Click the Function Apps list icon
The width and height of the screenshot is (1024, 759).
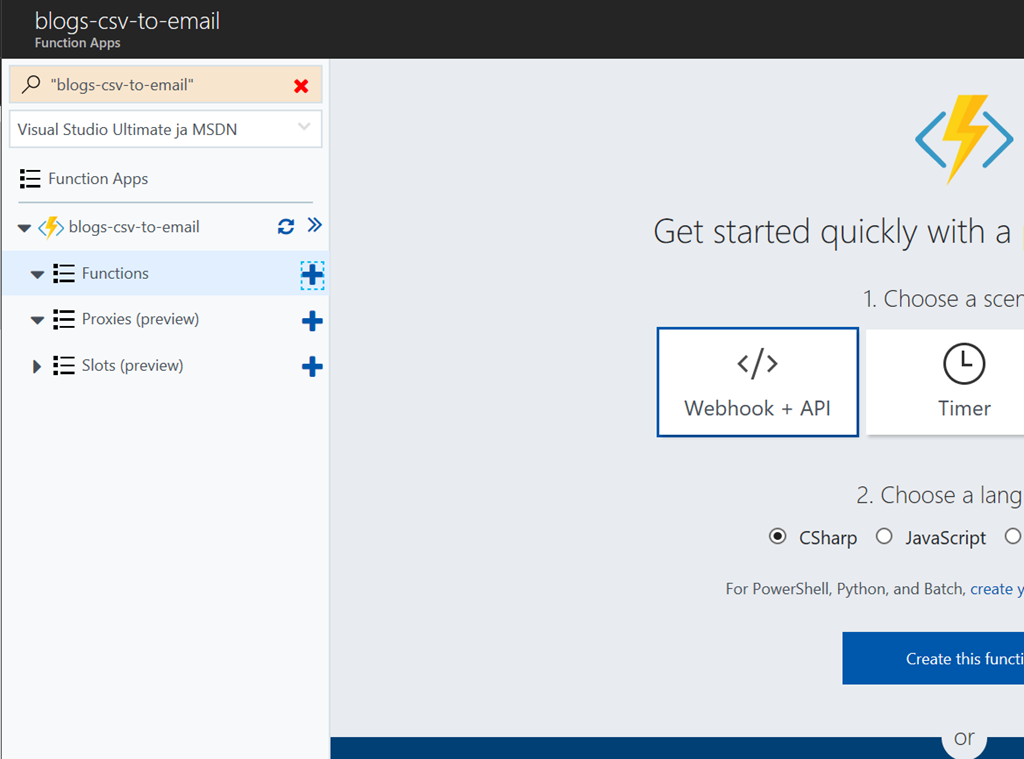coord(30,179)
